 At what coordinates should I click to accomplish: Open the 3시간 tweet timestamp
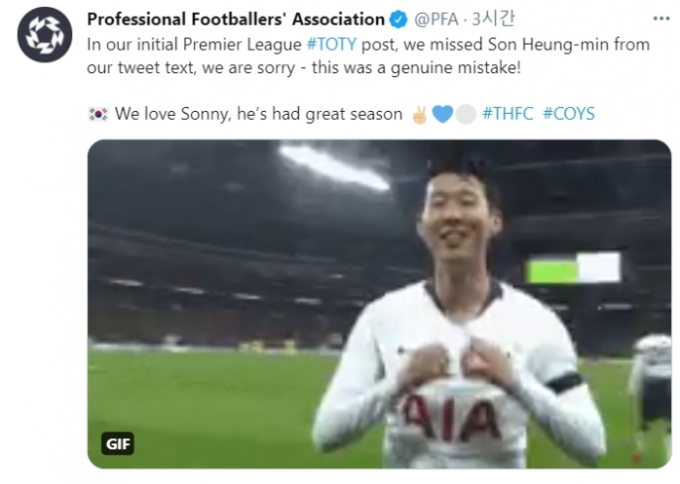(493, 19)
